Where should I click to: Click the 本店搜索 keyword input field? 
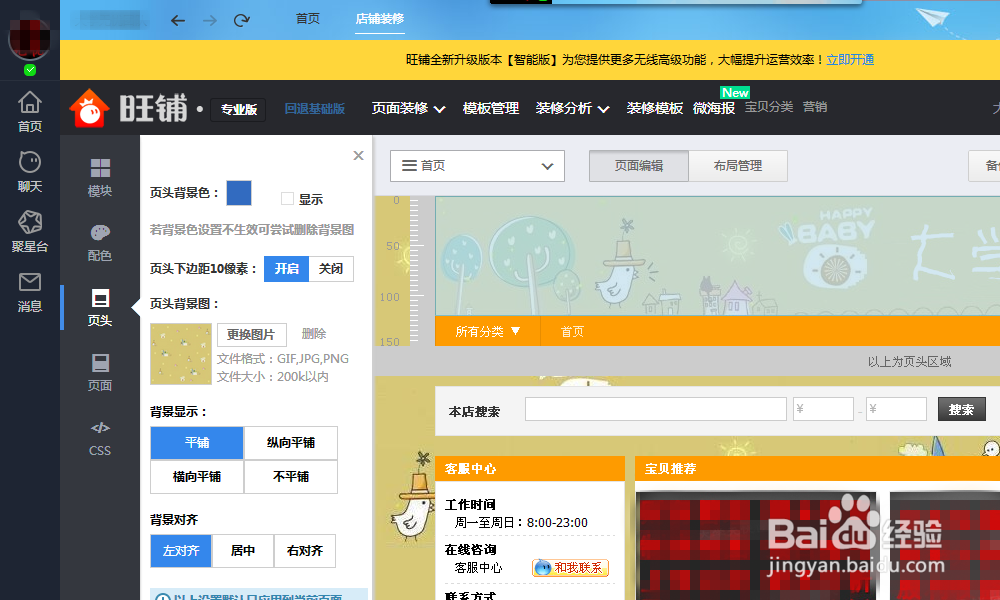tap(656, 409)
